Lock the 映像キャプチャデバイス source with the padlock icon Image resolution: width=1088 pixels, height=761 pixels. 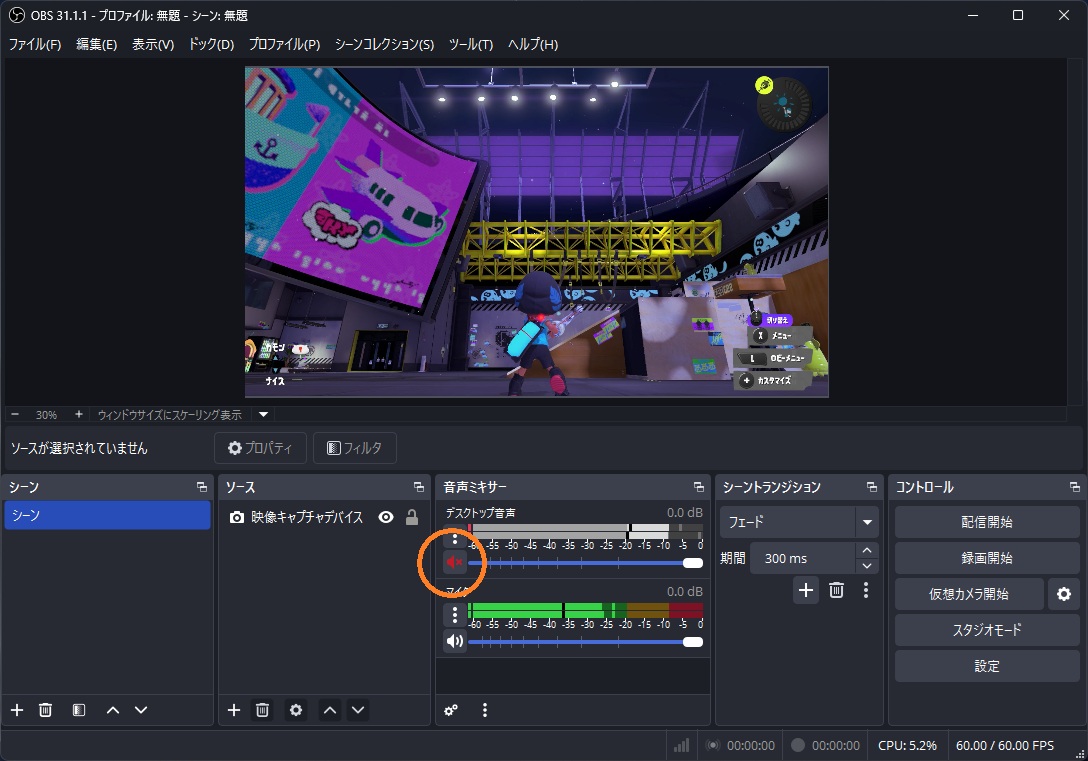point(412,518)
